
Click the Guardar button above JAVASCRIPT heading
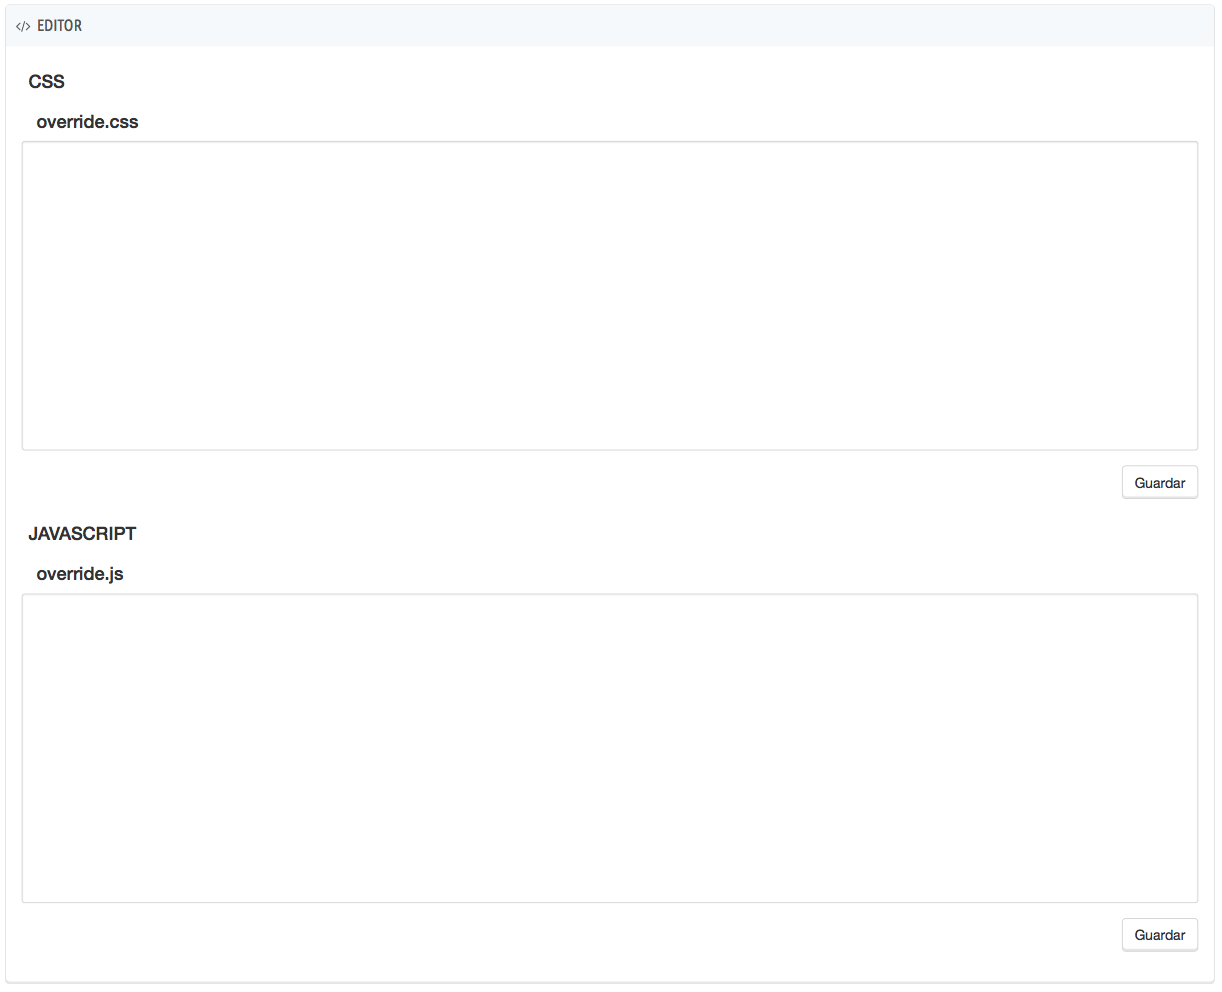(x=1159, y=483)
